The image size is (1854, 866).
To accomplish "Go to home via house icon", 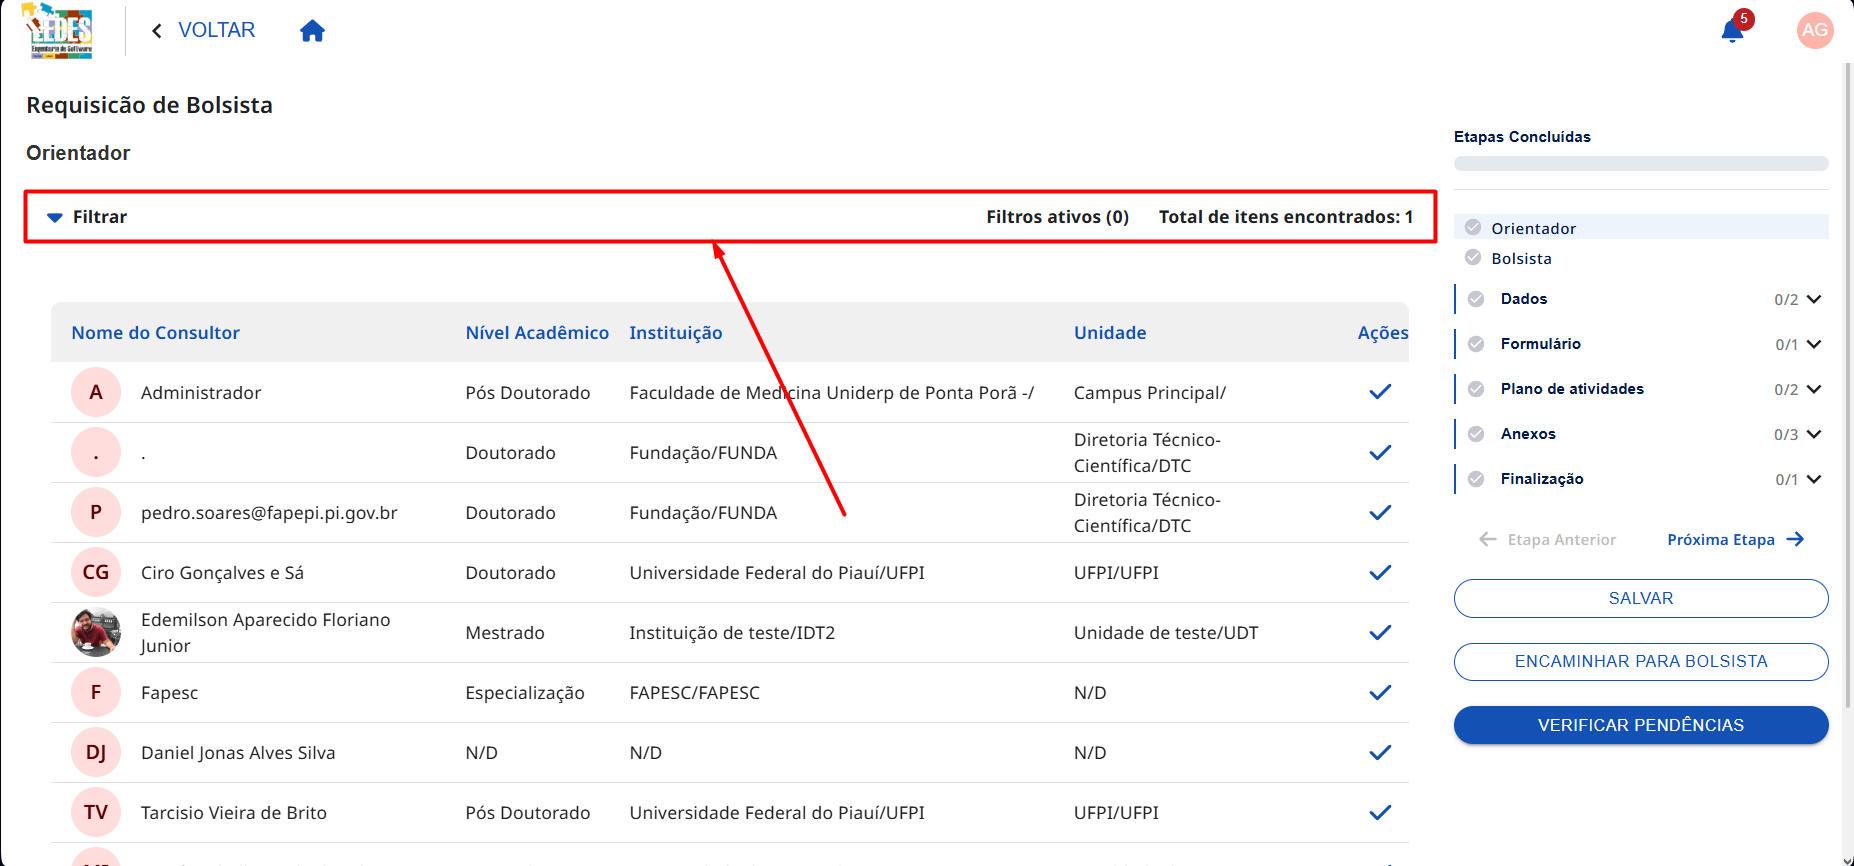I will [312, 31].
